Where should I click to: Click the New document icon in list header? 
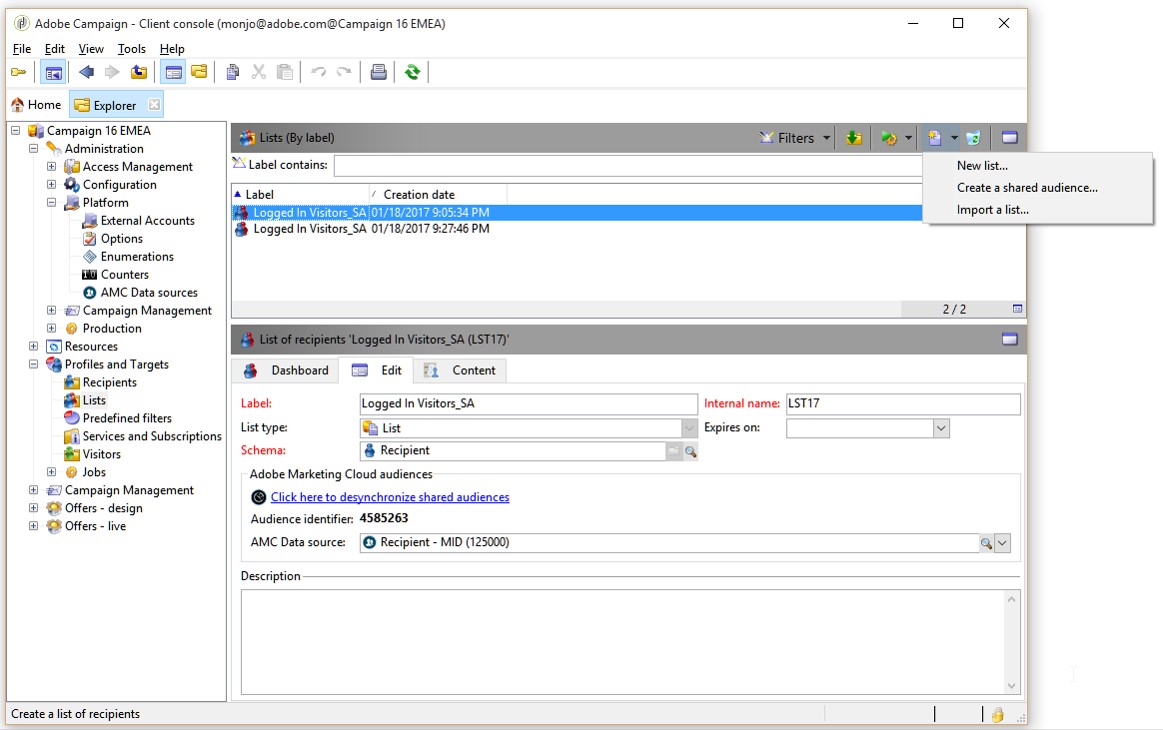coord(935,138)
